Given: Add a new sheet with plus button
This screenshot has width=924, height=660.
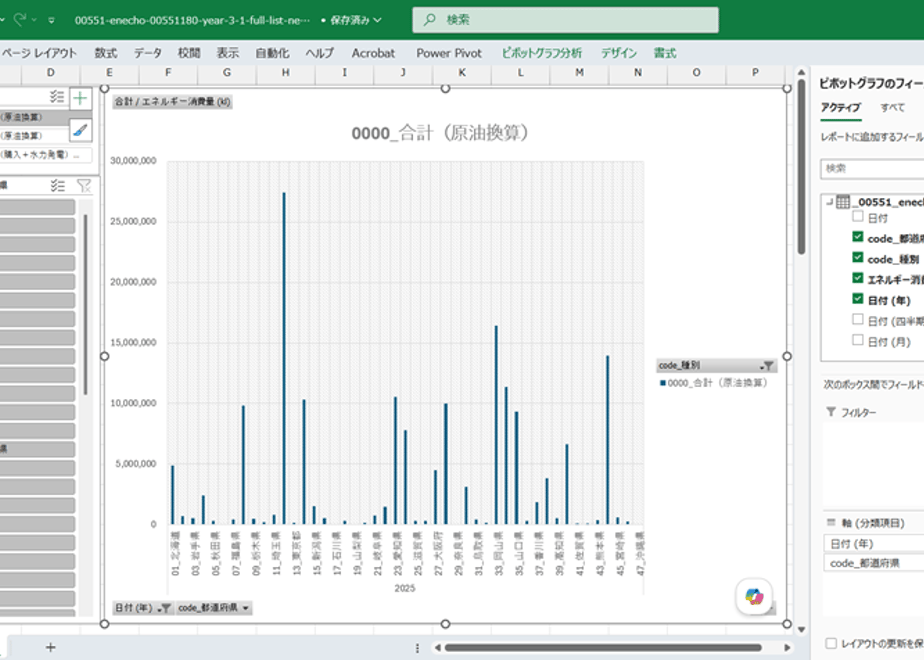Looking at the screenshot, I should [51, 648].
